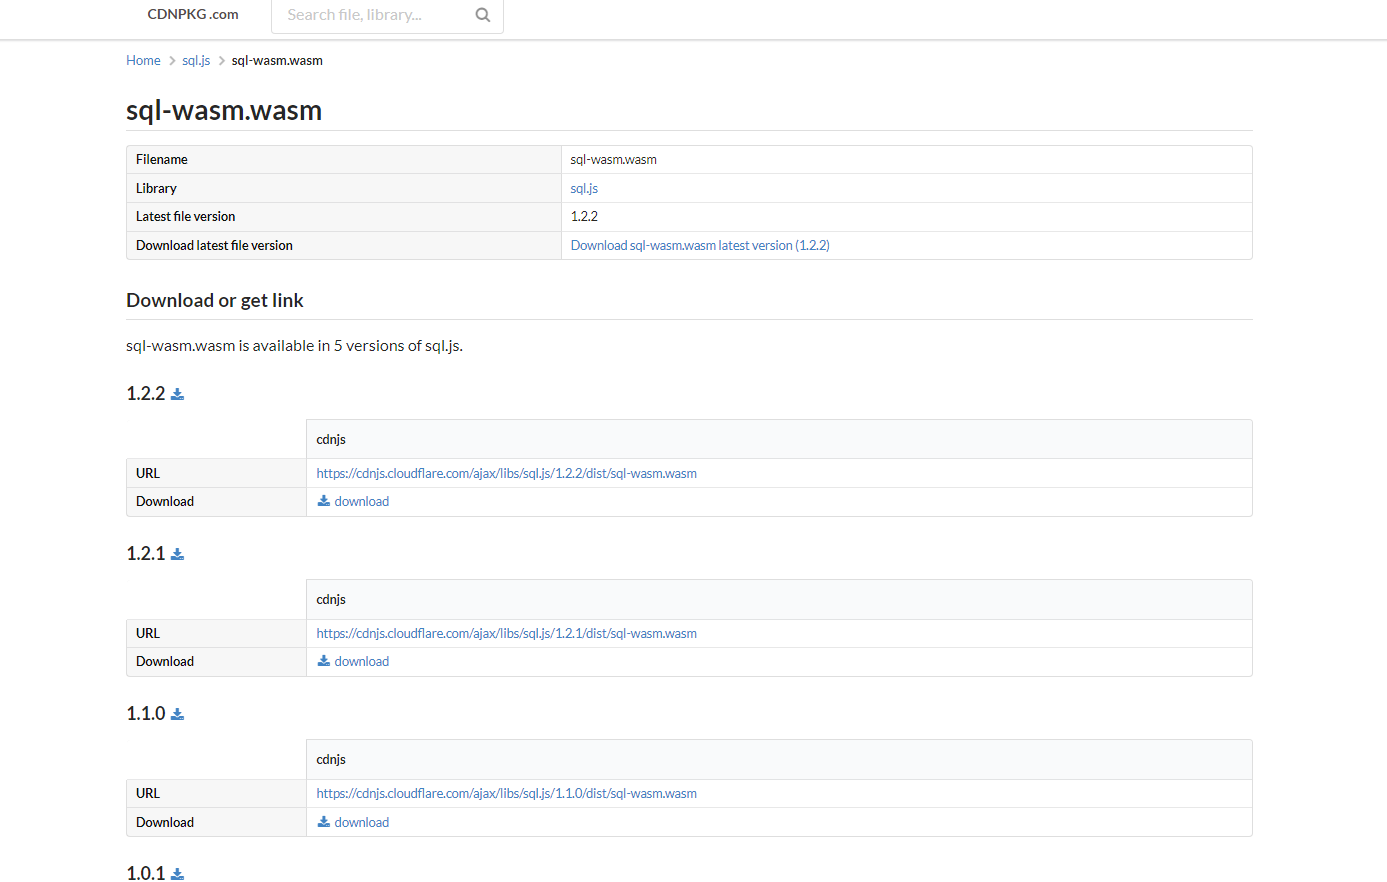The image size is (1387, 882).
Task: Click 'Download sql-wasm.wasm latest version (1.2.2)'
Action: (x=699, y=245)
